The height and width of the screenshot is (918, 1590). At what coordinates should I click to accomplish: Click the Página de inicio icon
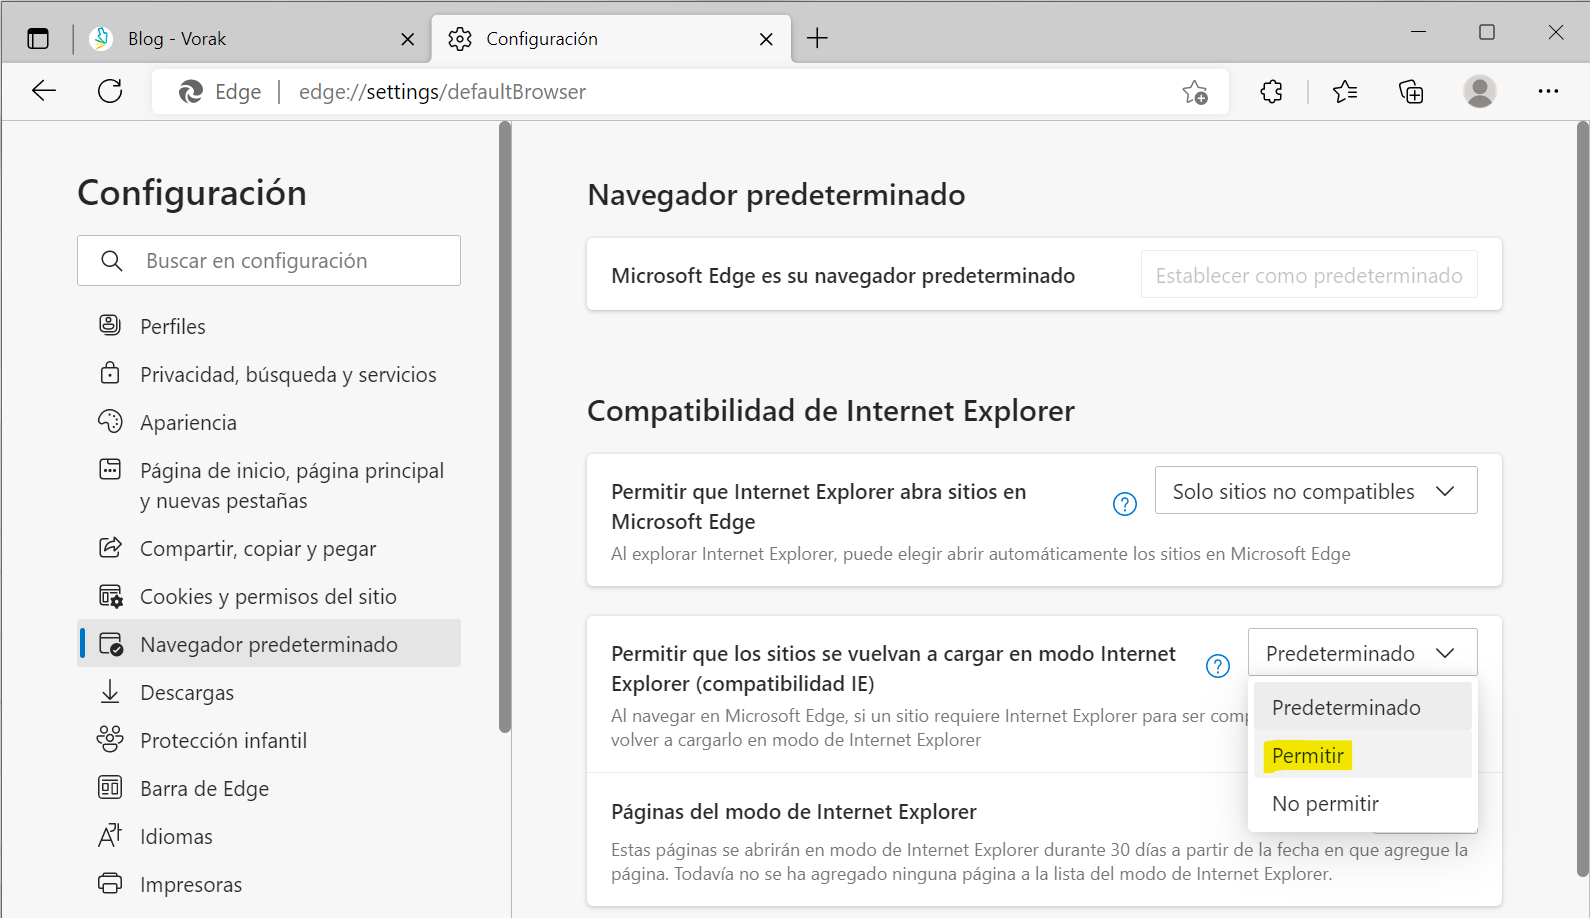coord(110,469)
